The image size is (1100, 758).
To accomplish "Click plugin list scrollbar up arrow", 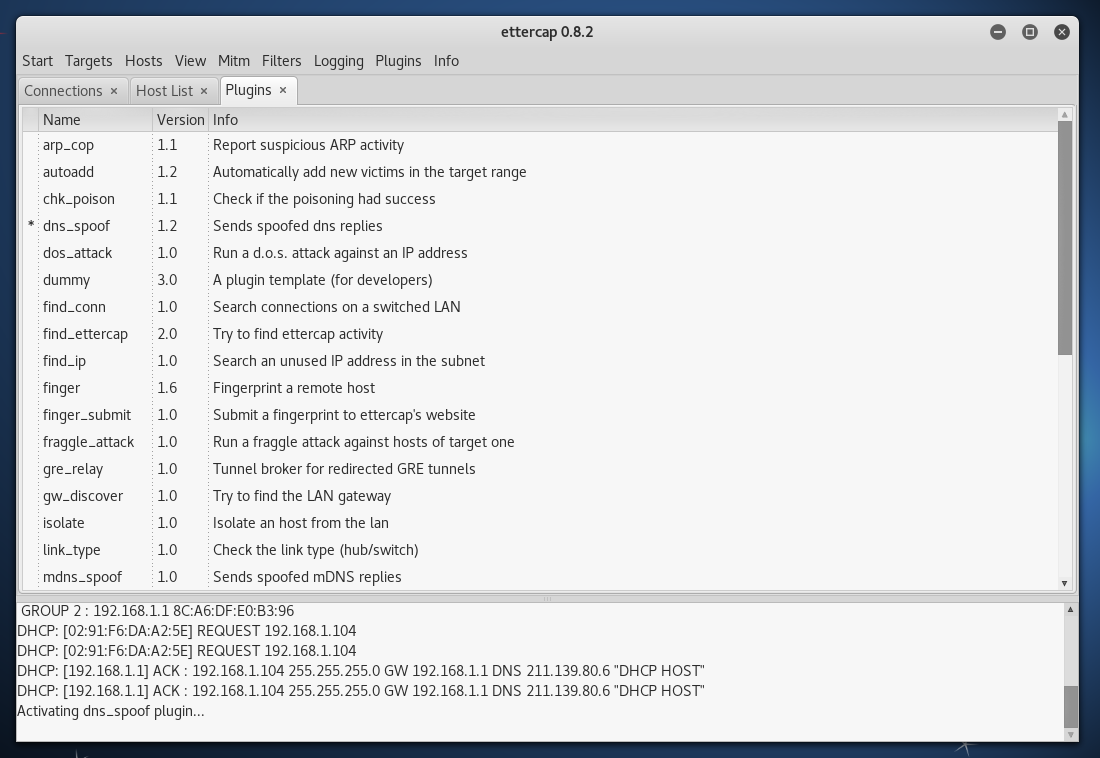I will [x=1064, y=114].
